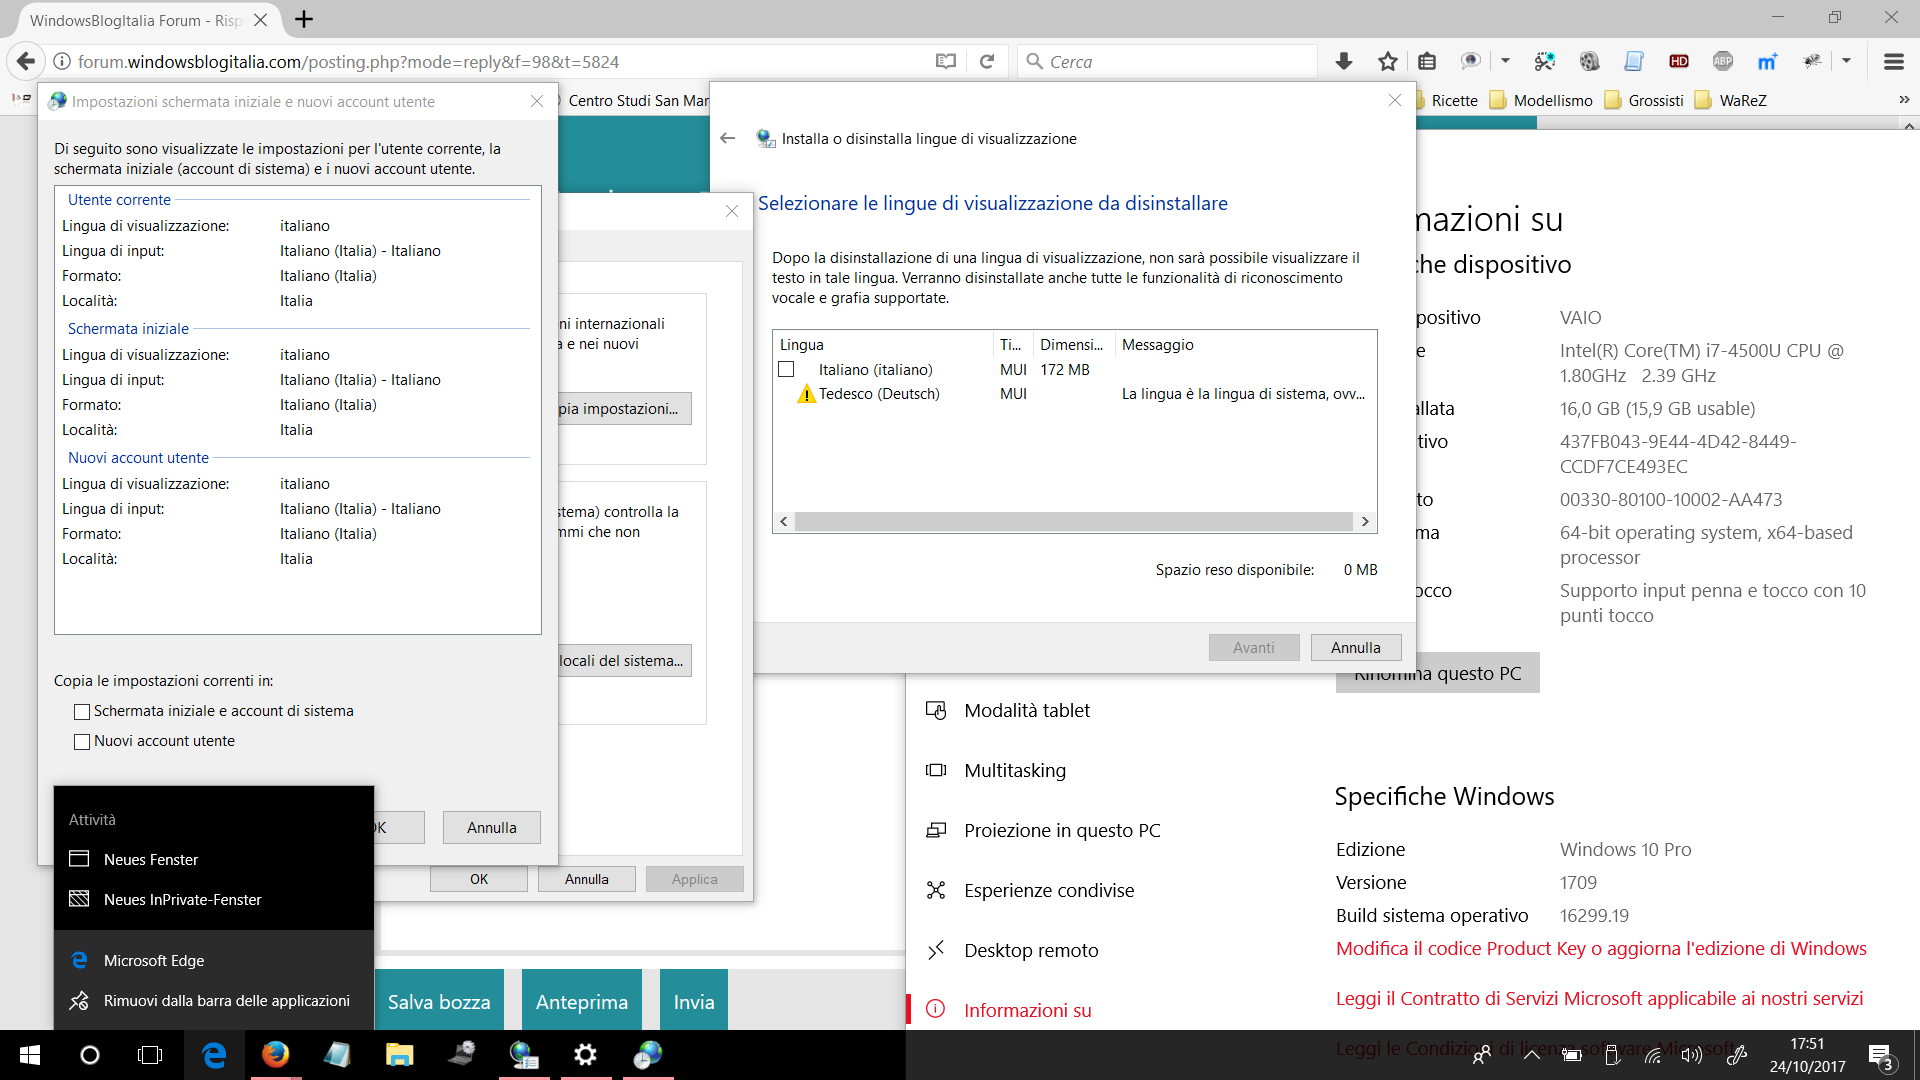
Task: Switch to Firefox on taskbar
Action: 275,1055
